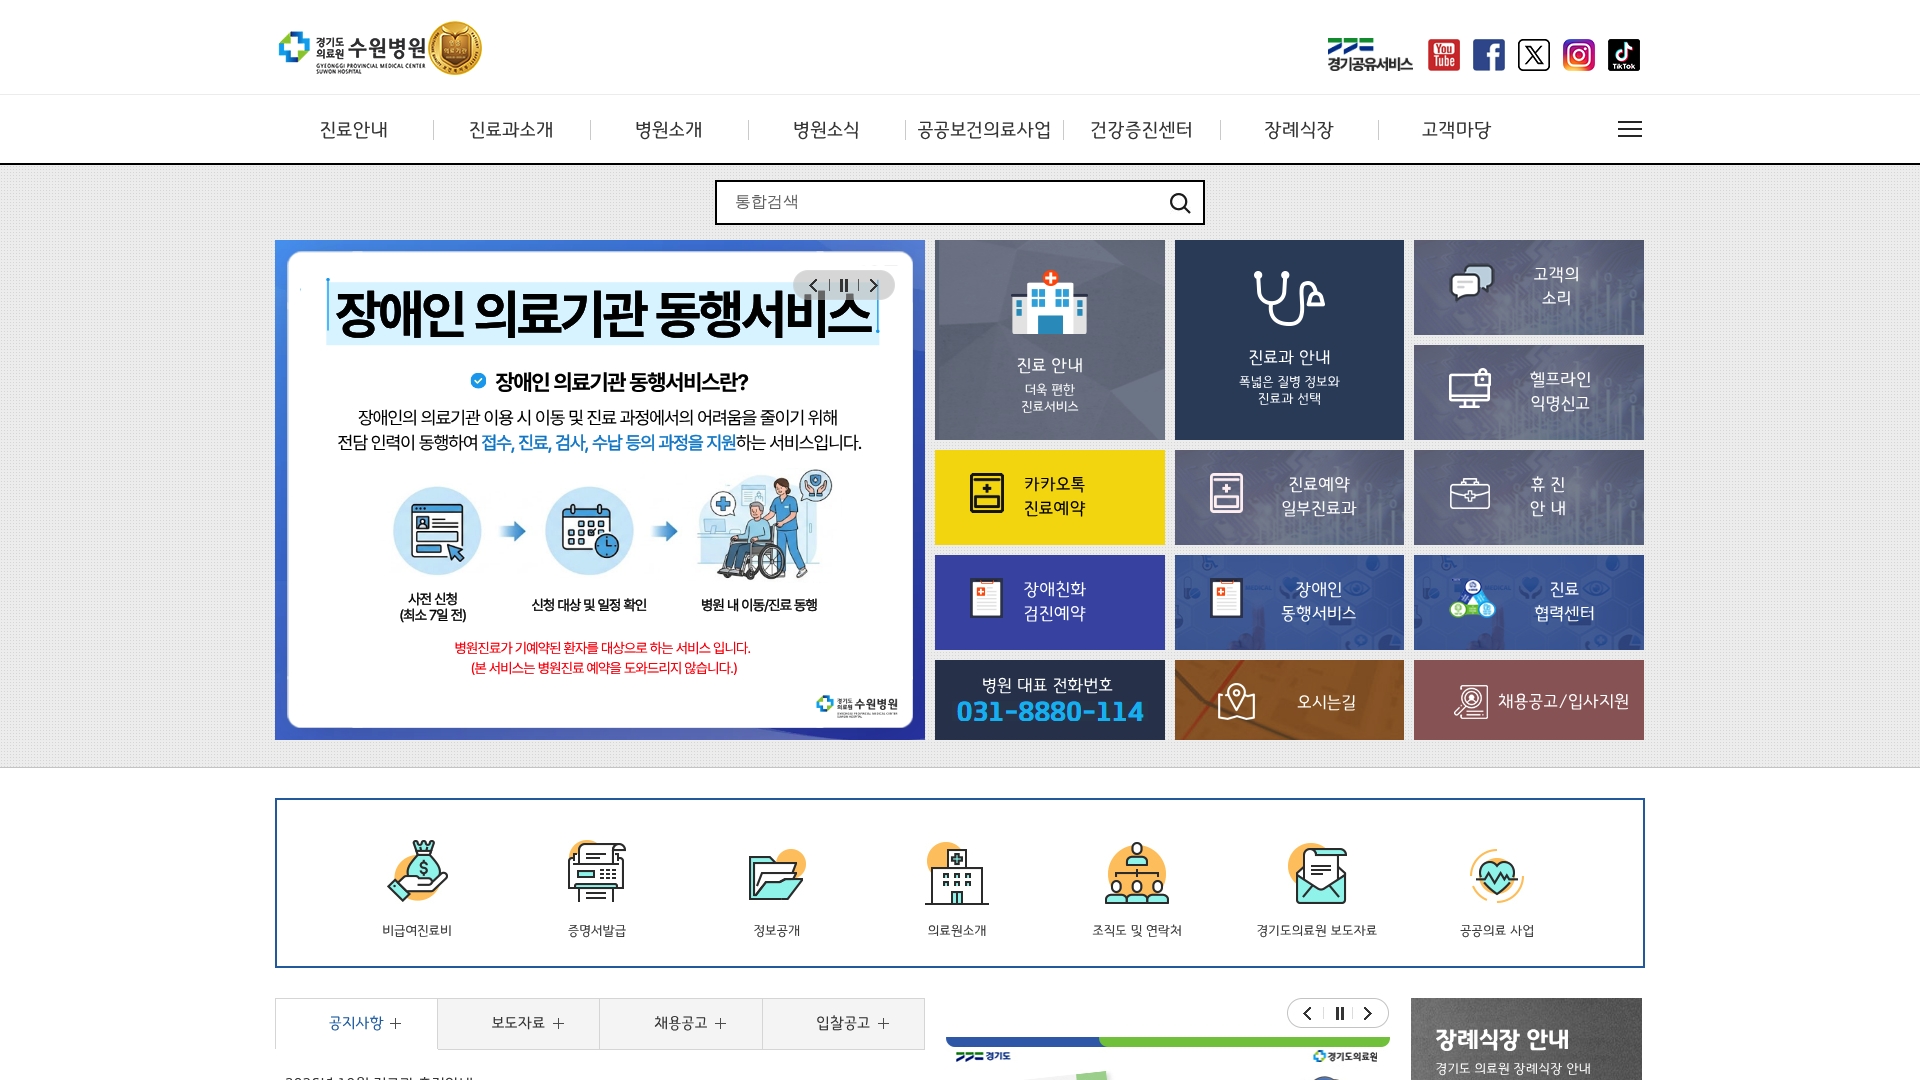This screenshot has width=1920, height=1080.
Task: Open the Facebook page icon
Action: coord(1488,55)
